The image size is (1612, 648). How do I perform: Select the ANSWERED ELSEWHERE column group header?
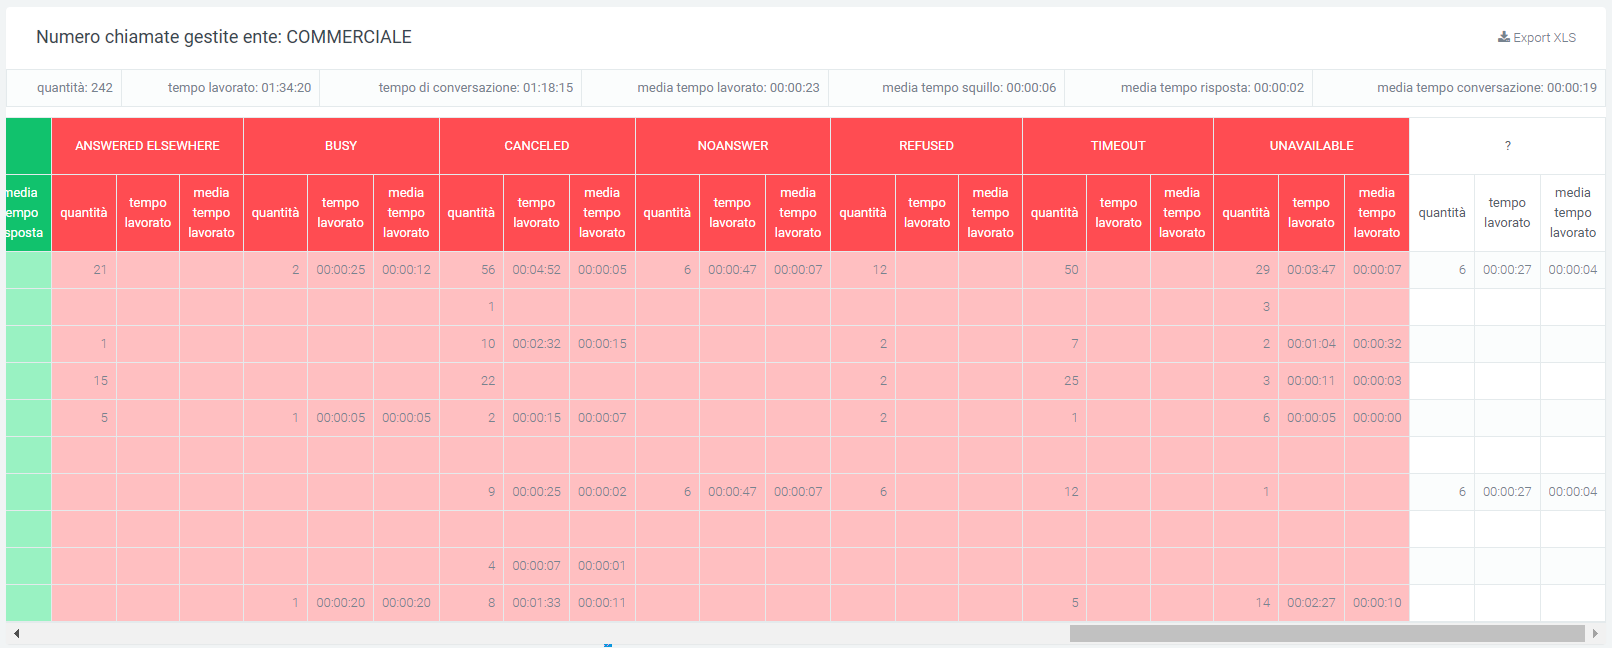(147, 146)
